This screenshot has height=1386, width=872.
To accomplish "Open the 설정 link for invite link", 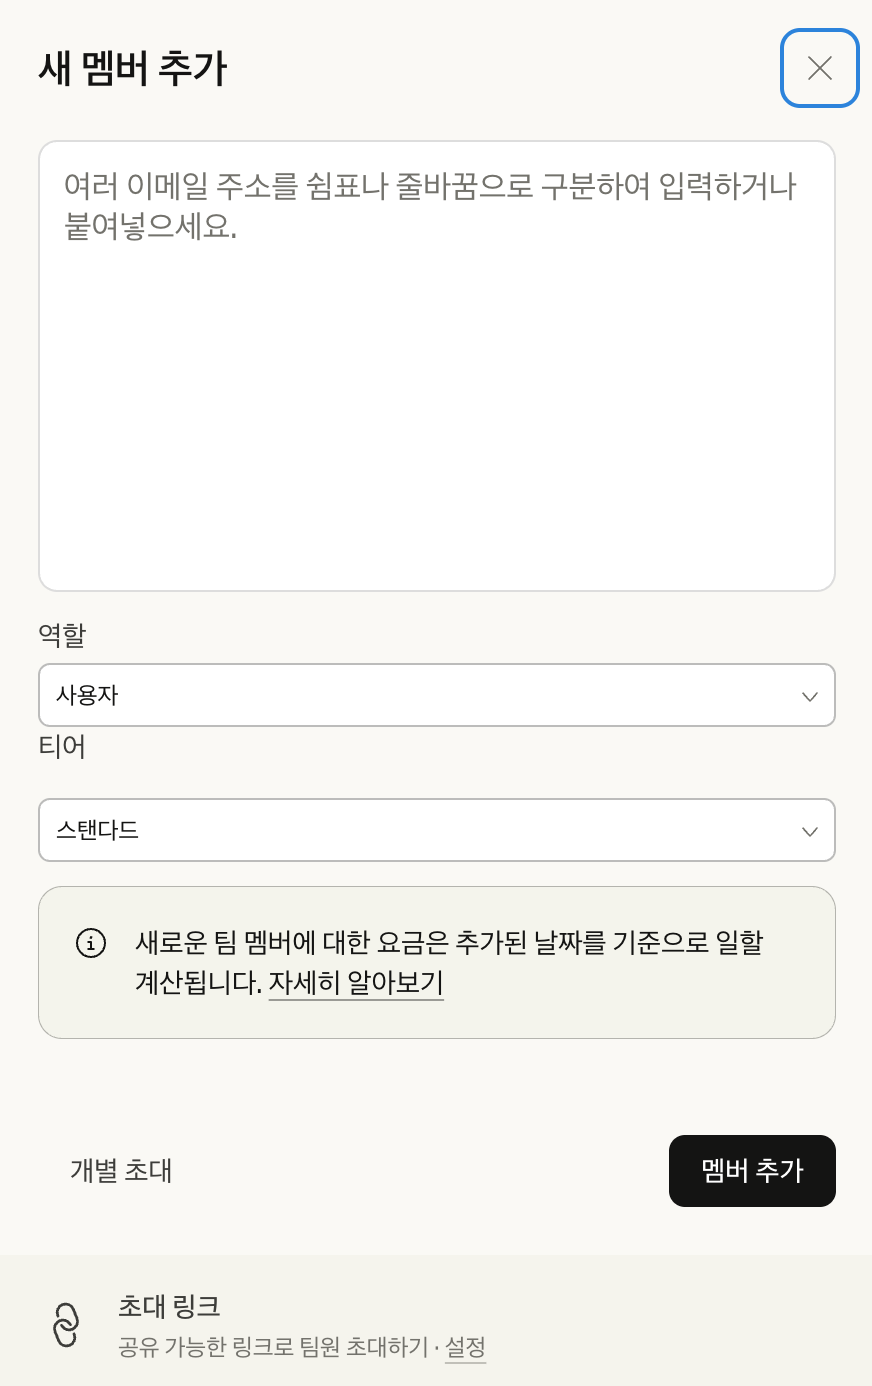I will coord(465,1347).
